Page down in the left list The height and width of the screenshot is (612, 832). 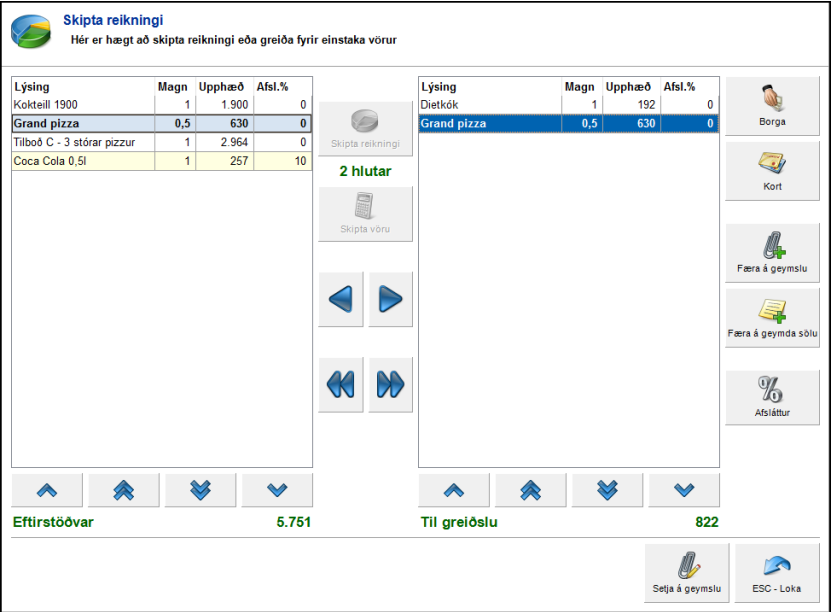(200, 490)
